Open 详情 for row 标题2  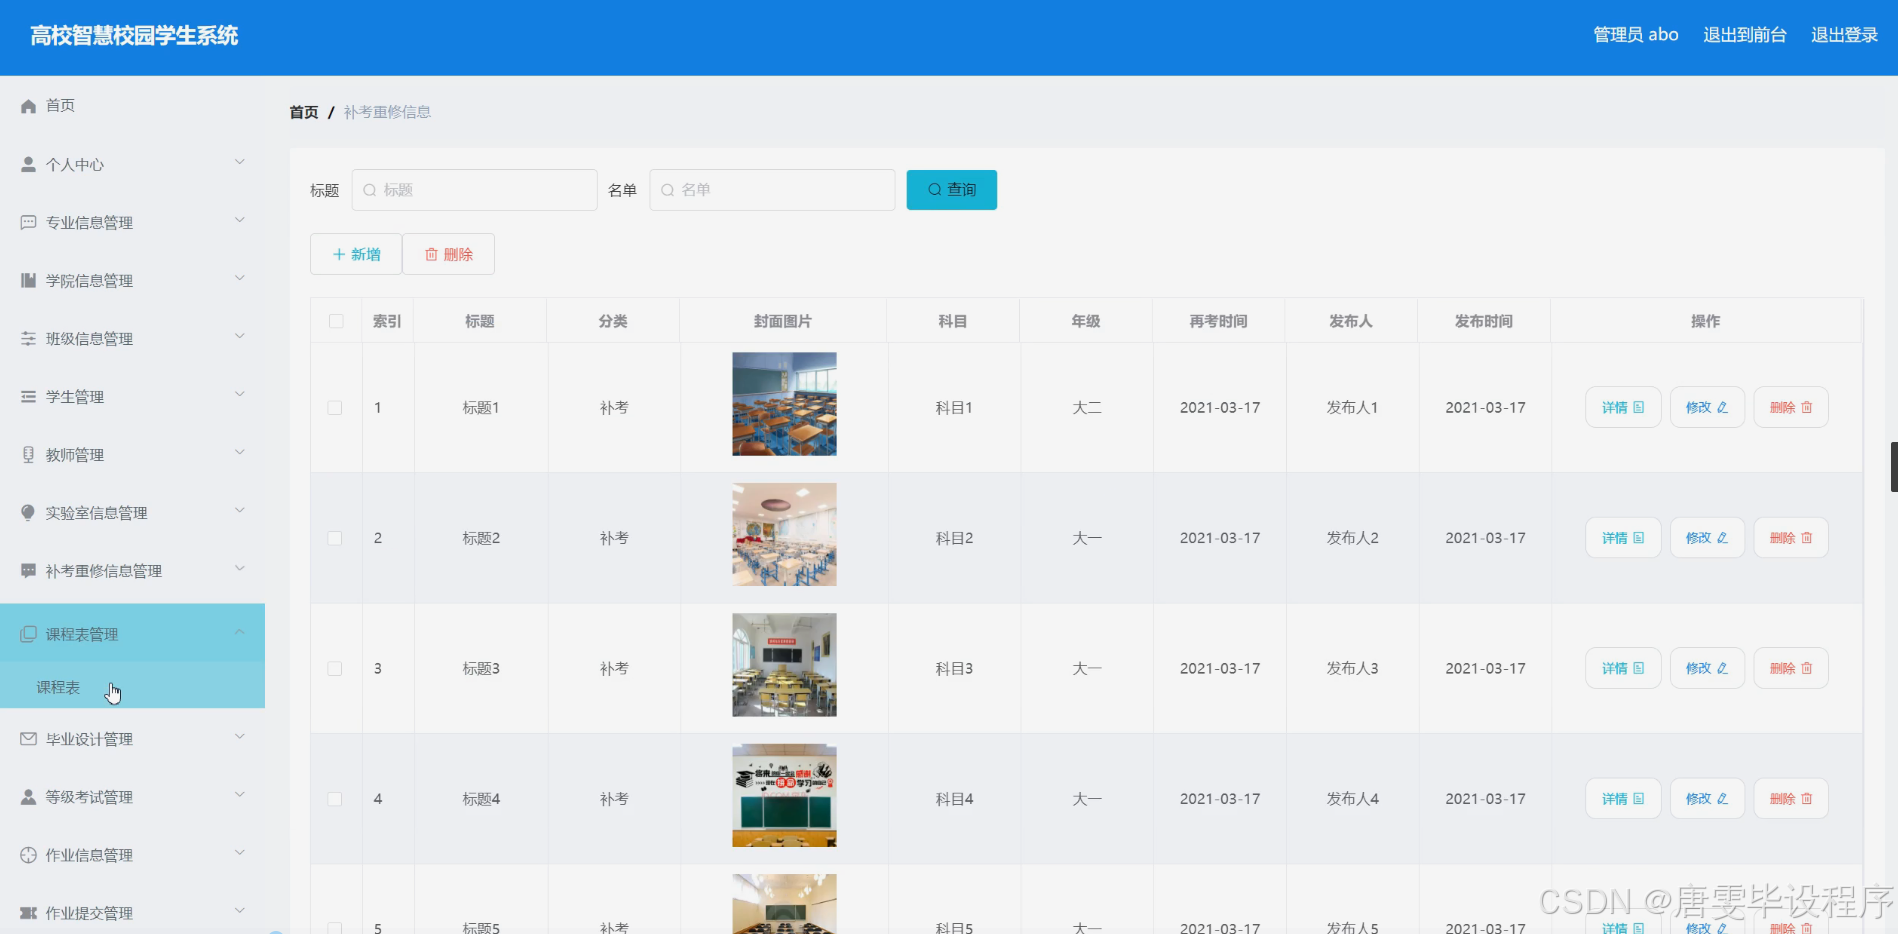[x=1623, y=538]
